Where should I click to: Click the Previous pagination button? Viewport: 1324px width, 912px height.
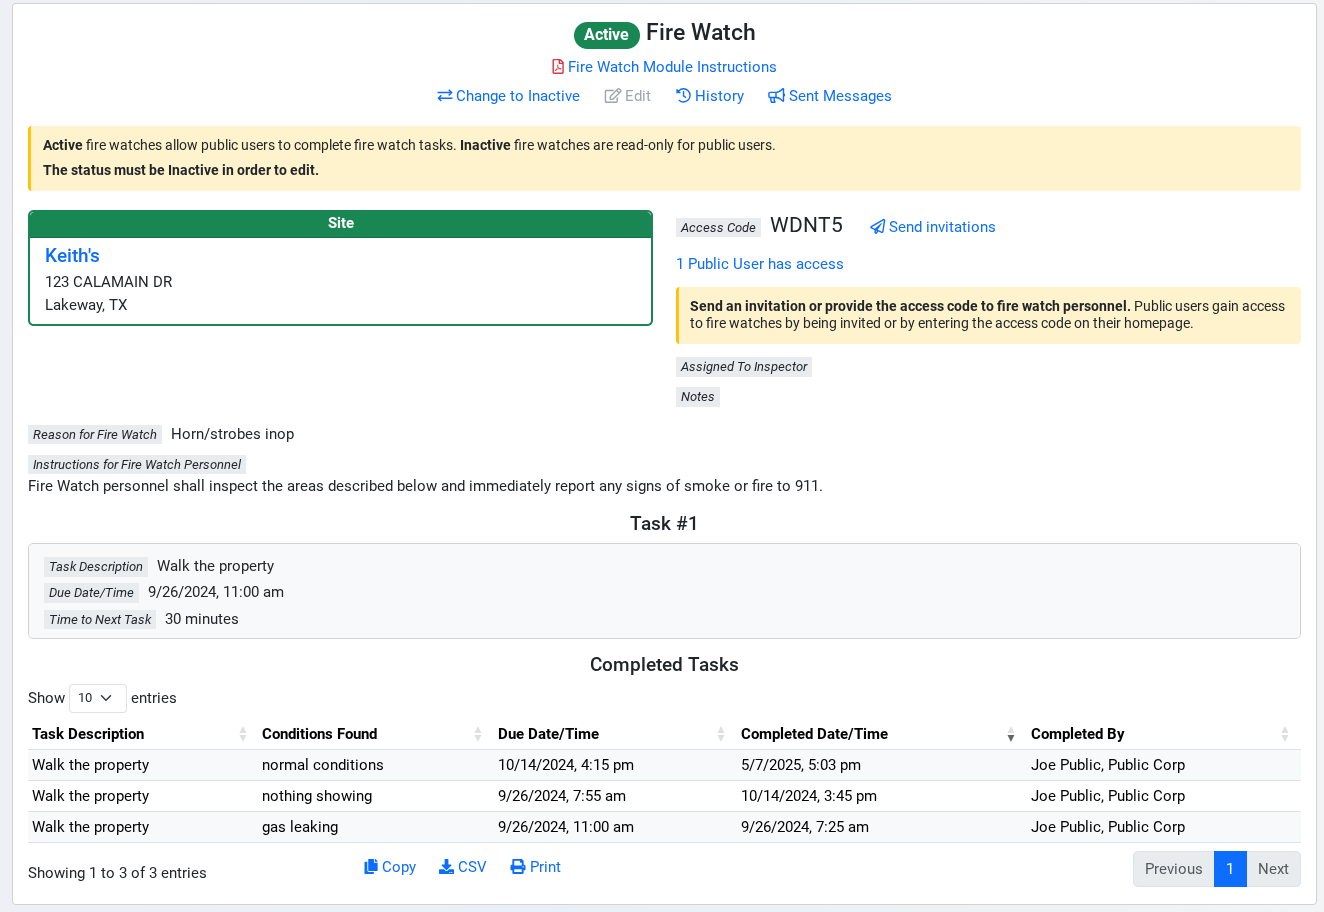pos(1173,869)
